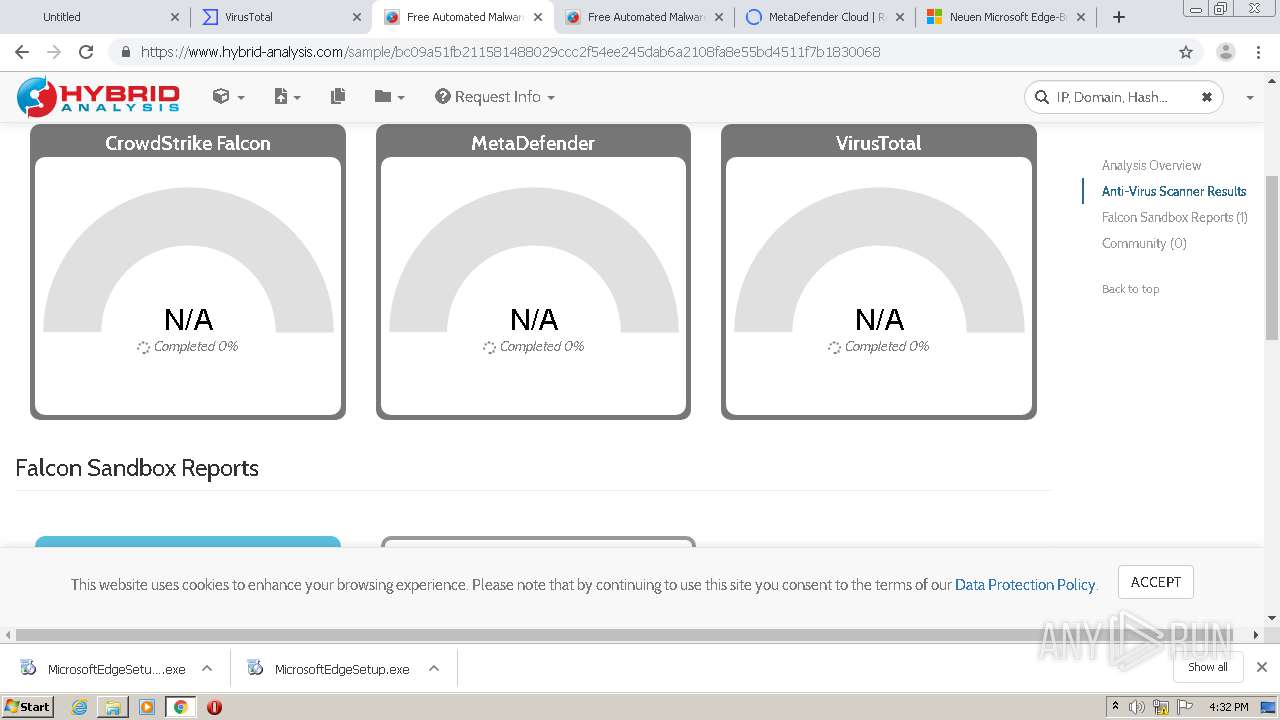Click Show all downloads button
Image resolution: width=1280 pixels, height=720 pixels.
[x=1208, y=667]
